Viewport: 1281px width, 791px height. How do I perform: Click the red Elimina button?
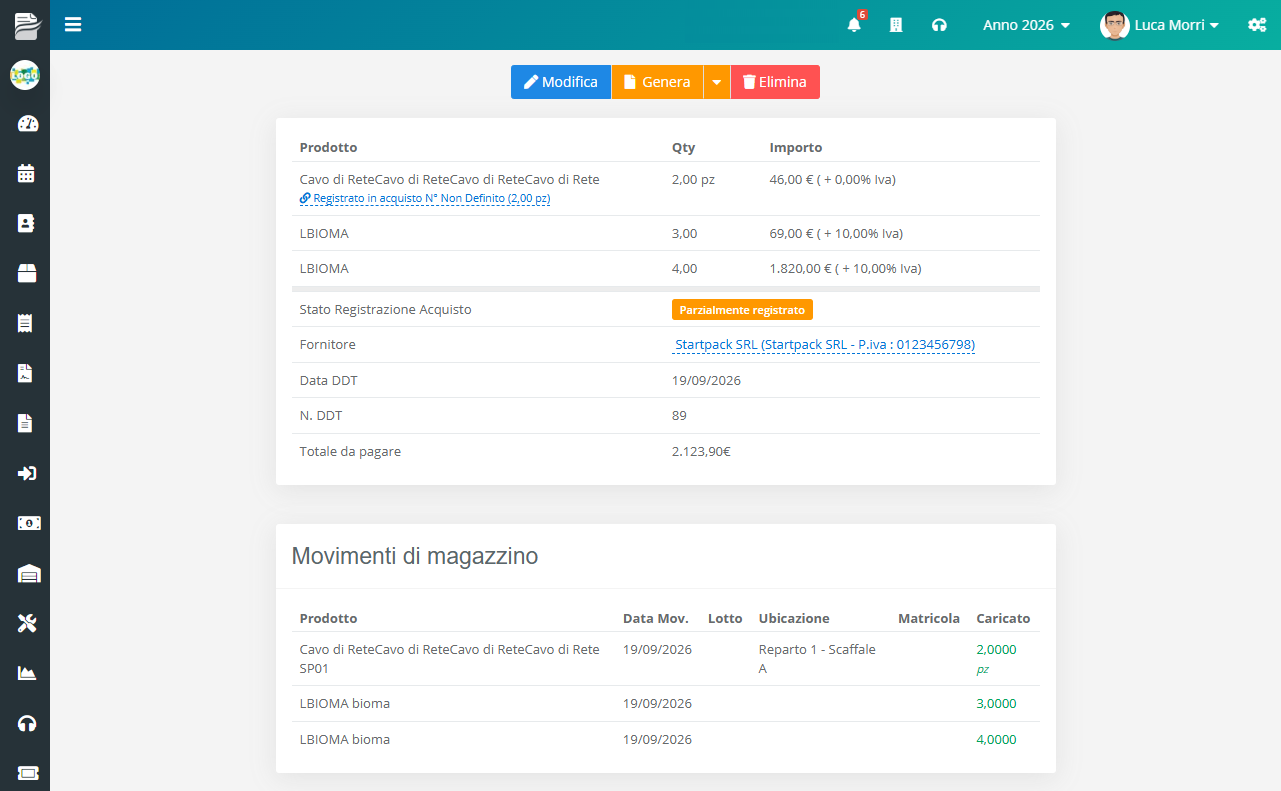[775, 82]
